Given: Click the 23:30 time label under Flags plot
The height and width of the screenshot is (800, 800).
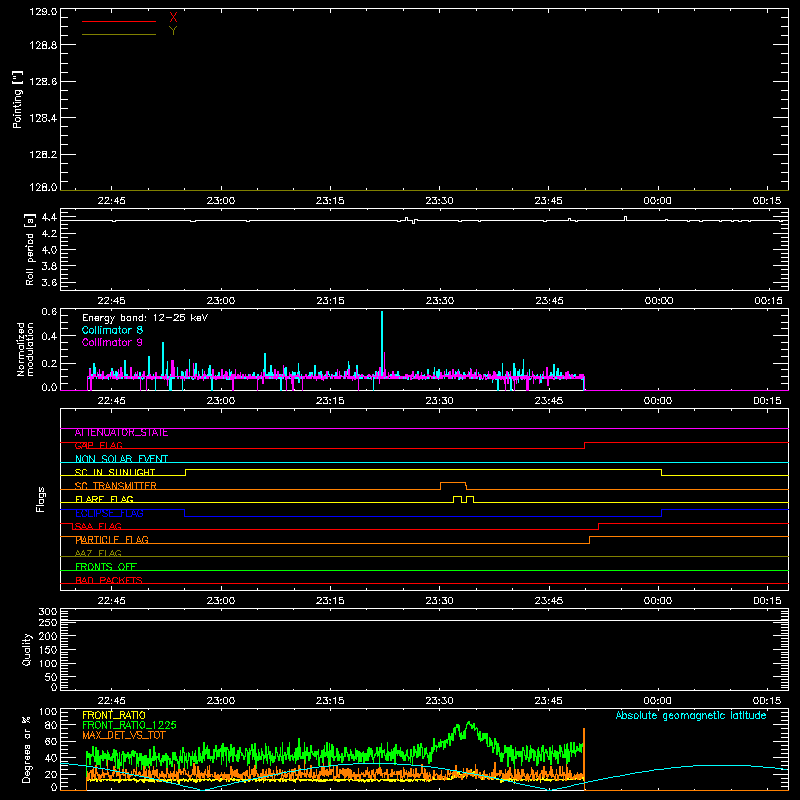Looking at the screenshot, I should tap(439, 601).
